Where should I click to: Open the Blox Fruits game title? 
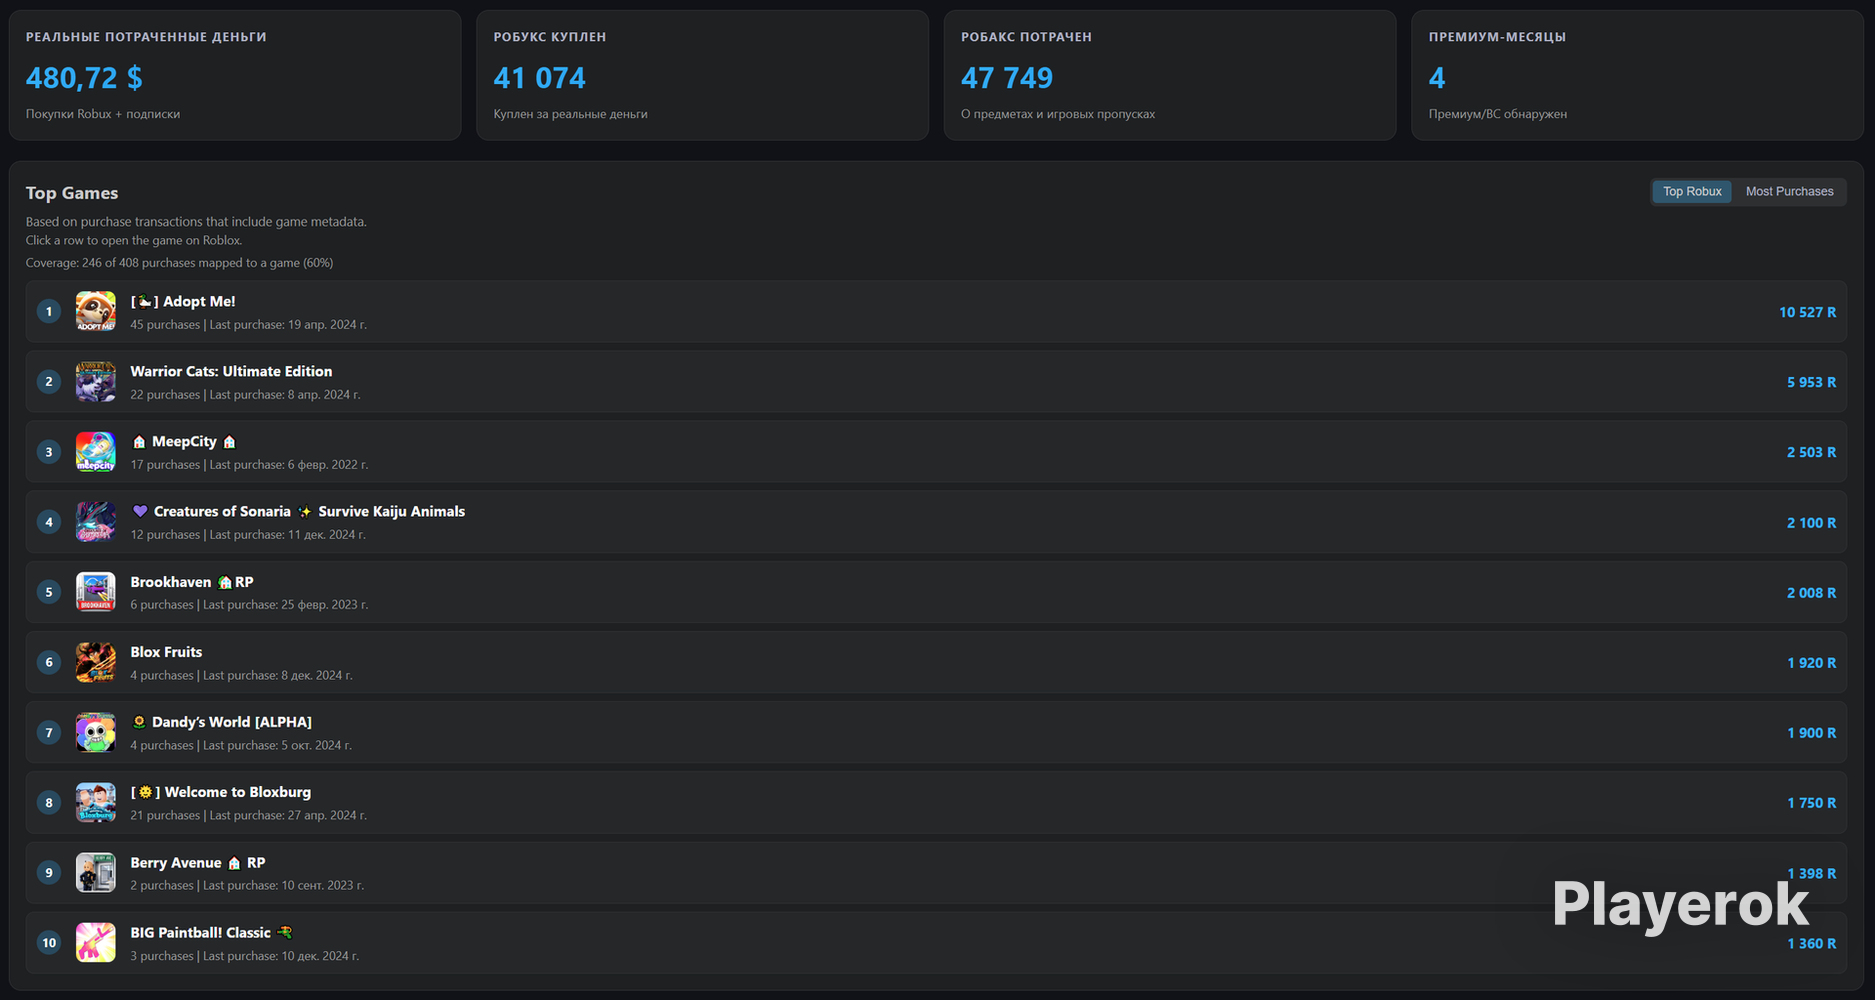166,652
